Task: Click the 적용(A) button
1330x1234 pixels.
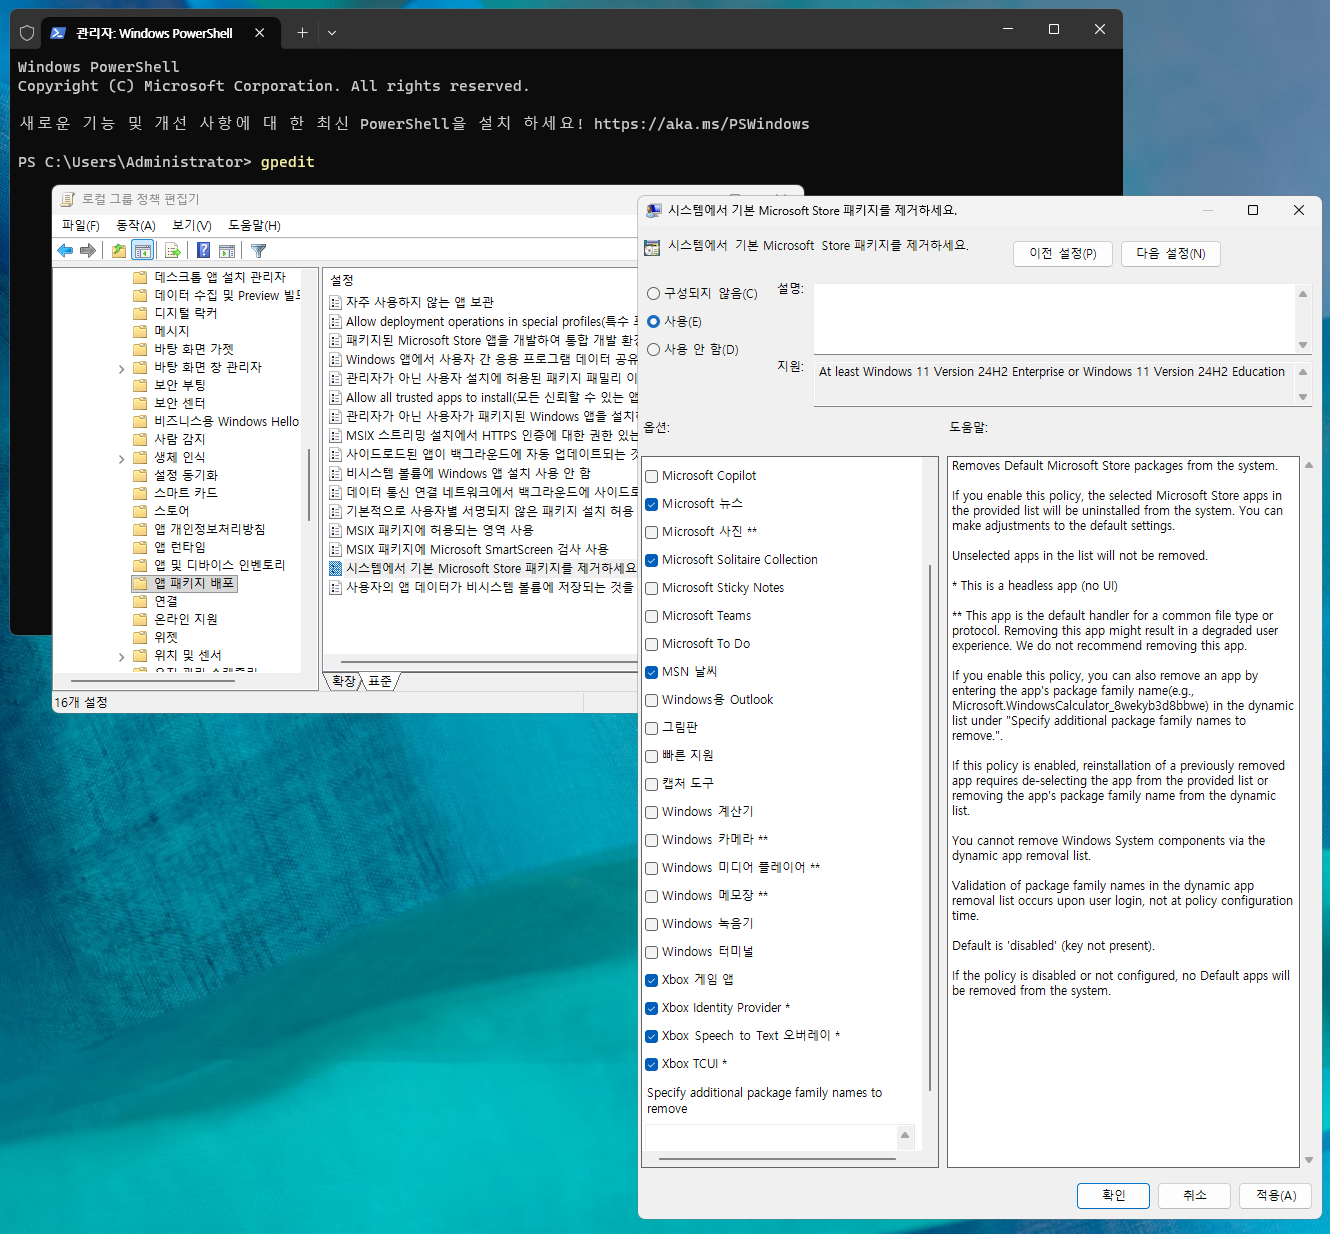Action: click(x=1276, y=1196)
